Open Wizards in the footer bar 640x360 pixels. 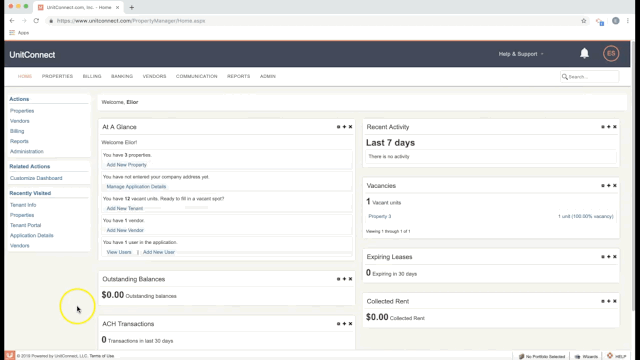click(x=587, y=356)
